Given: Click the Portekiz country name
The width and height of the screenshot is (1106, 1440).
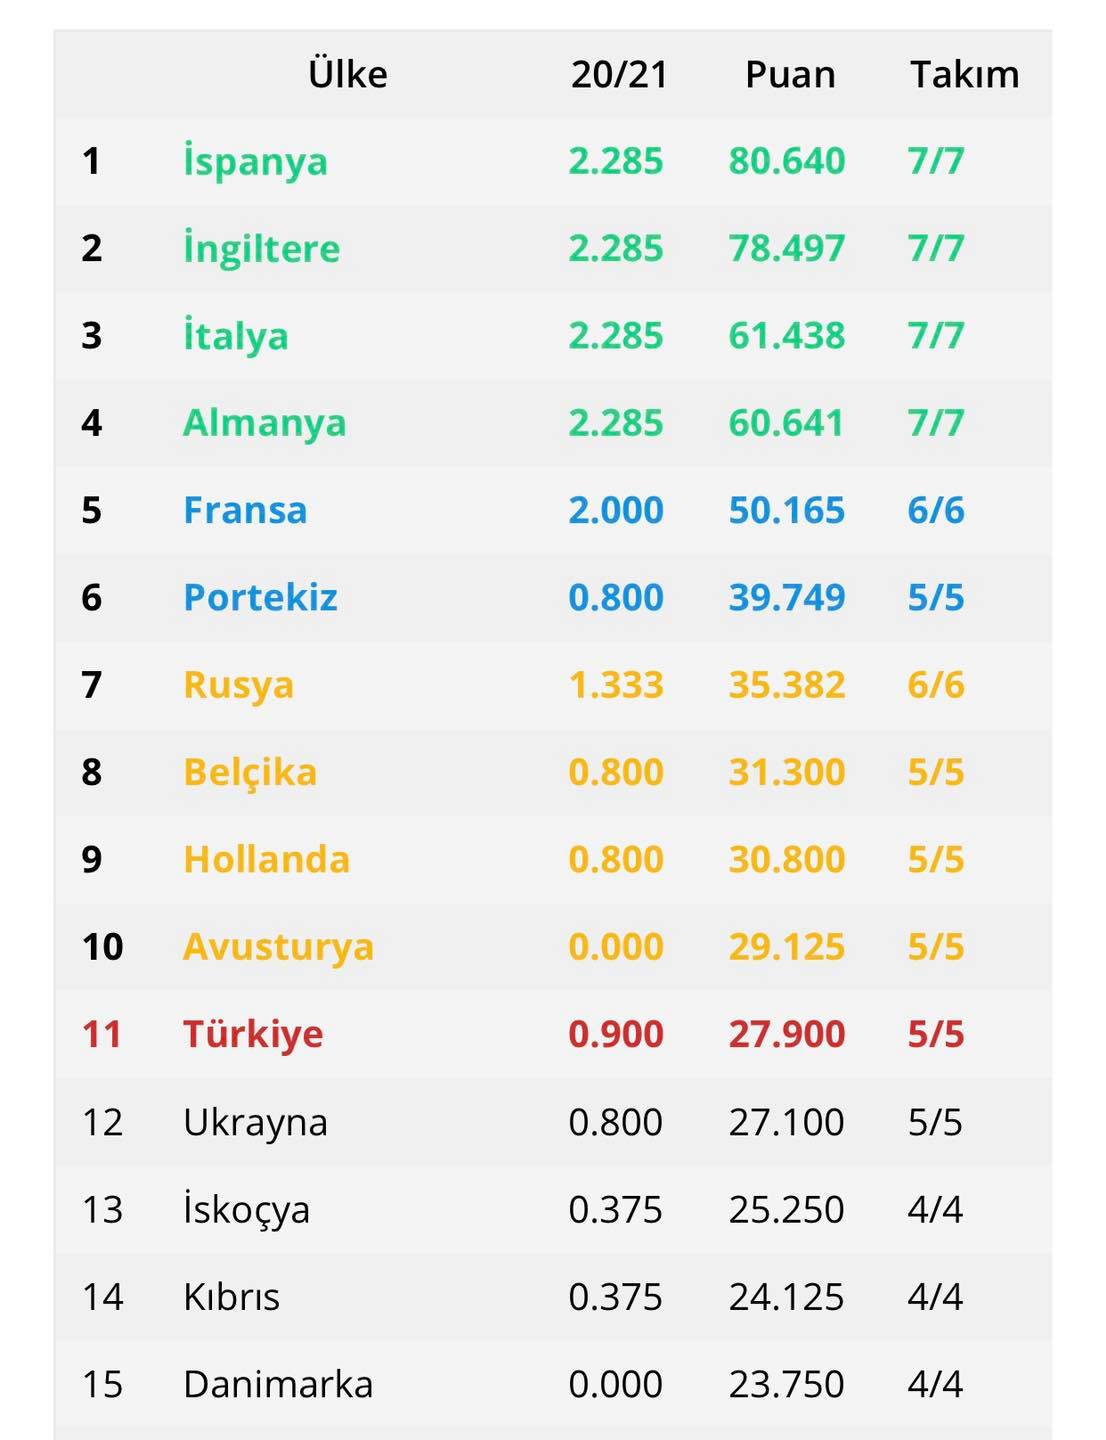Looking at the screenshot, I should click(x=260, y=597).
